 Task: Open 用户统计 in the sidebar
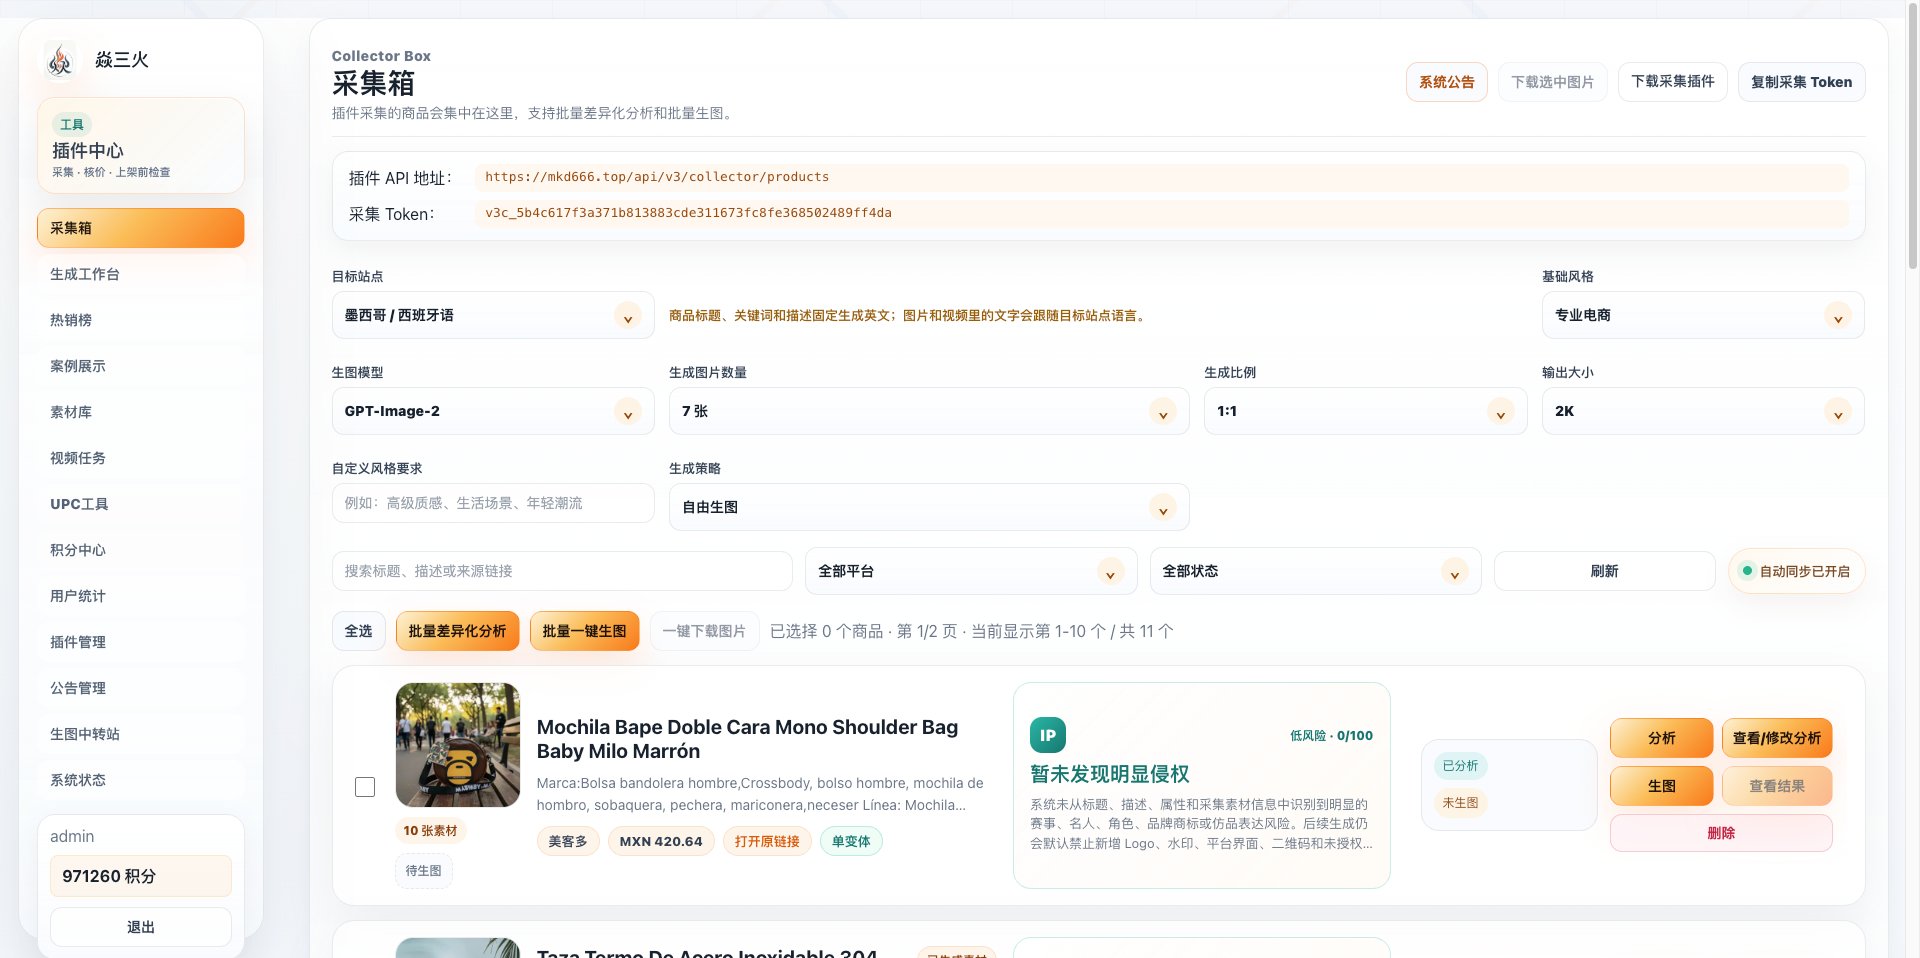[x=140, y=596]
